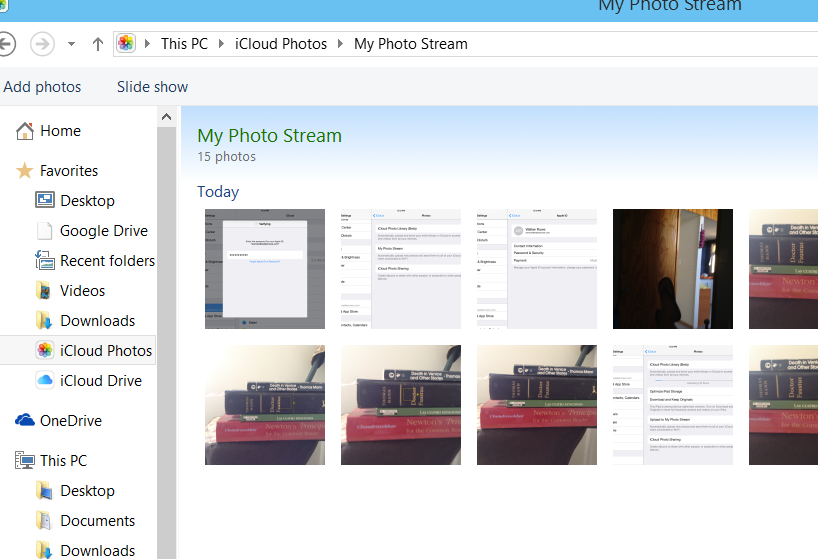This screenshot has height=559, width=818.
Task: Select the dark wooden door photo thumbnail
Action: [x=673, y=269]
